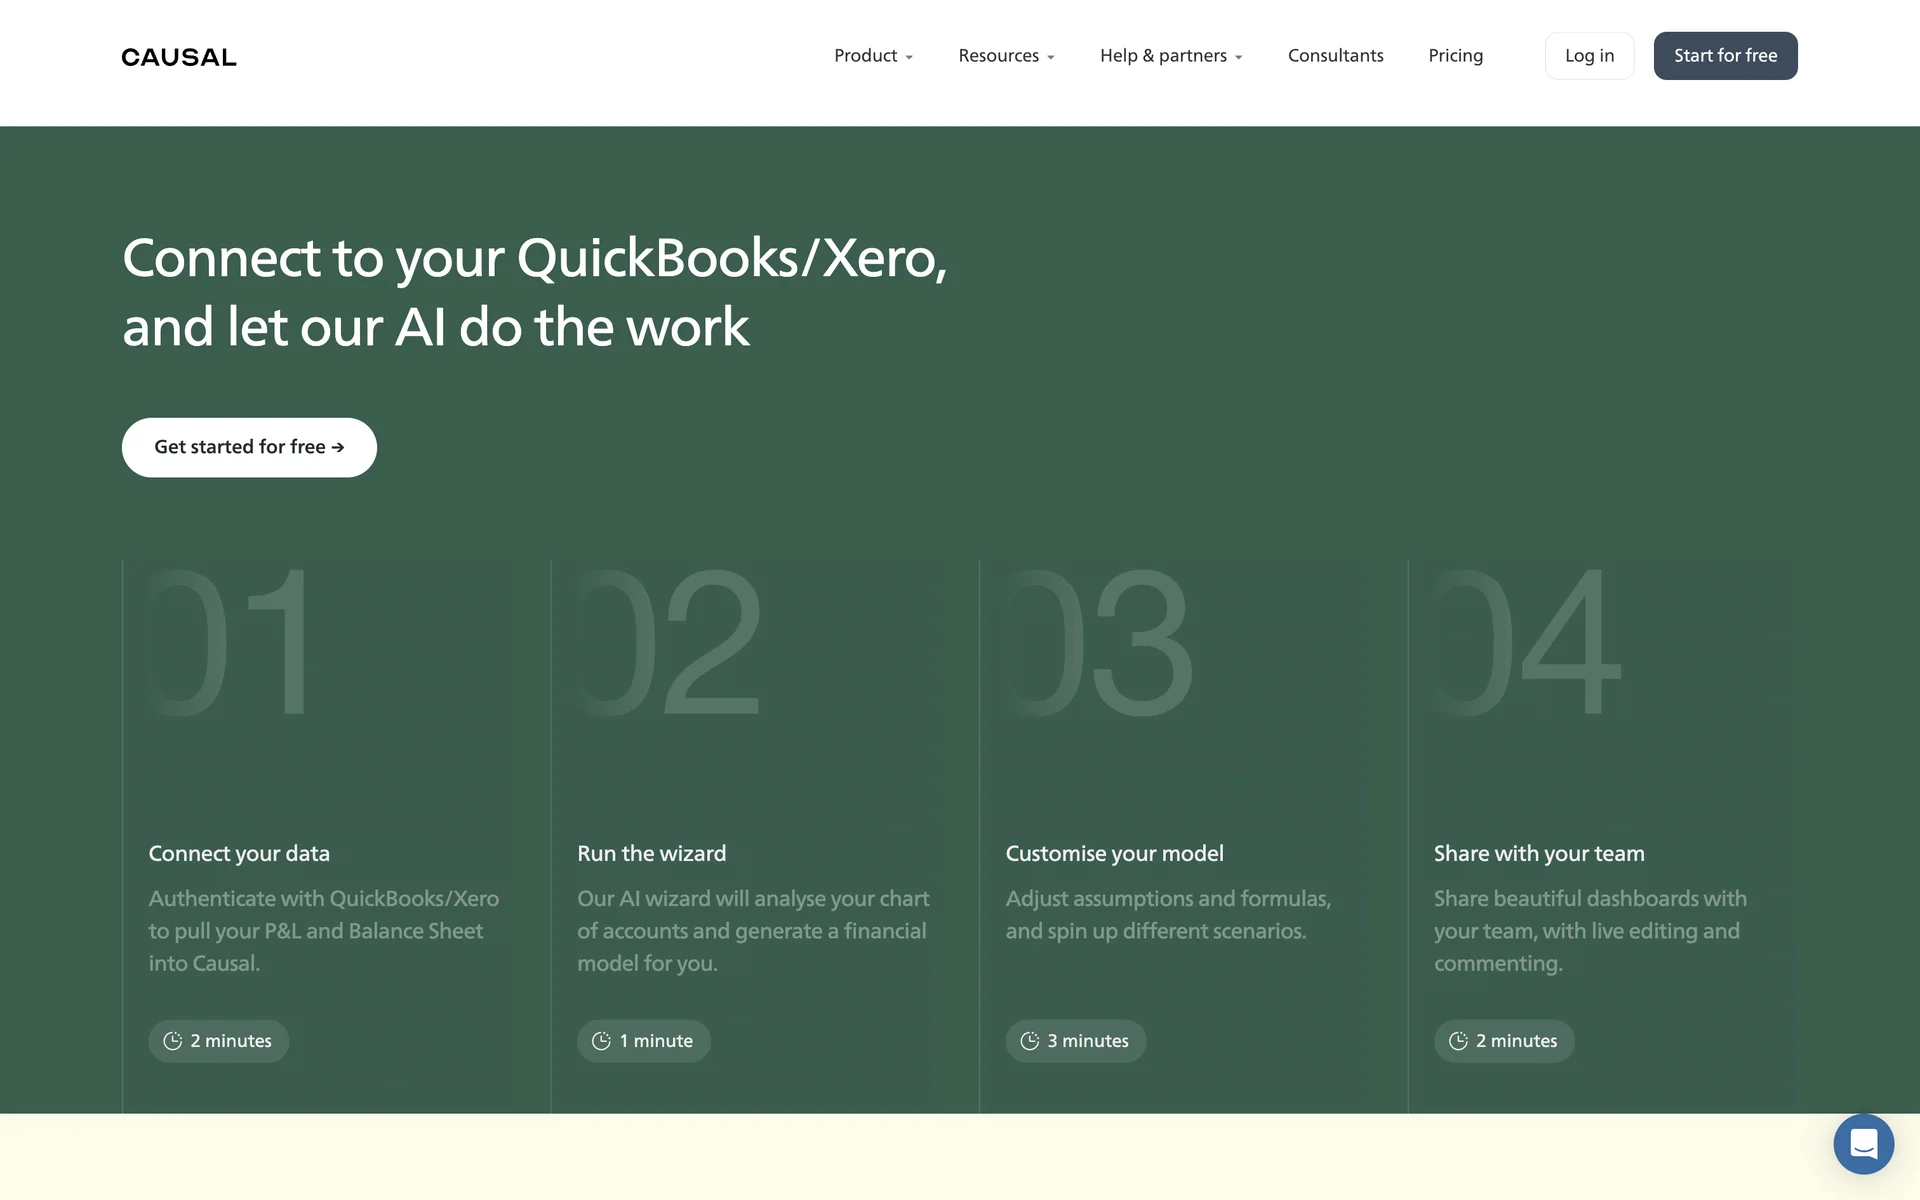Click the Causal logo
The height and width of the screenshot is (1200, 1920).
pos(179,57)
